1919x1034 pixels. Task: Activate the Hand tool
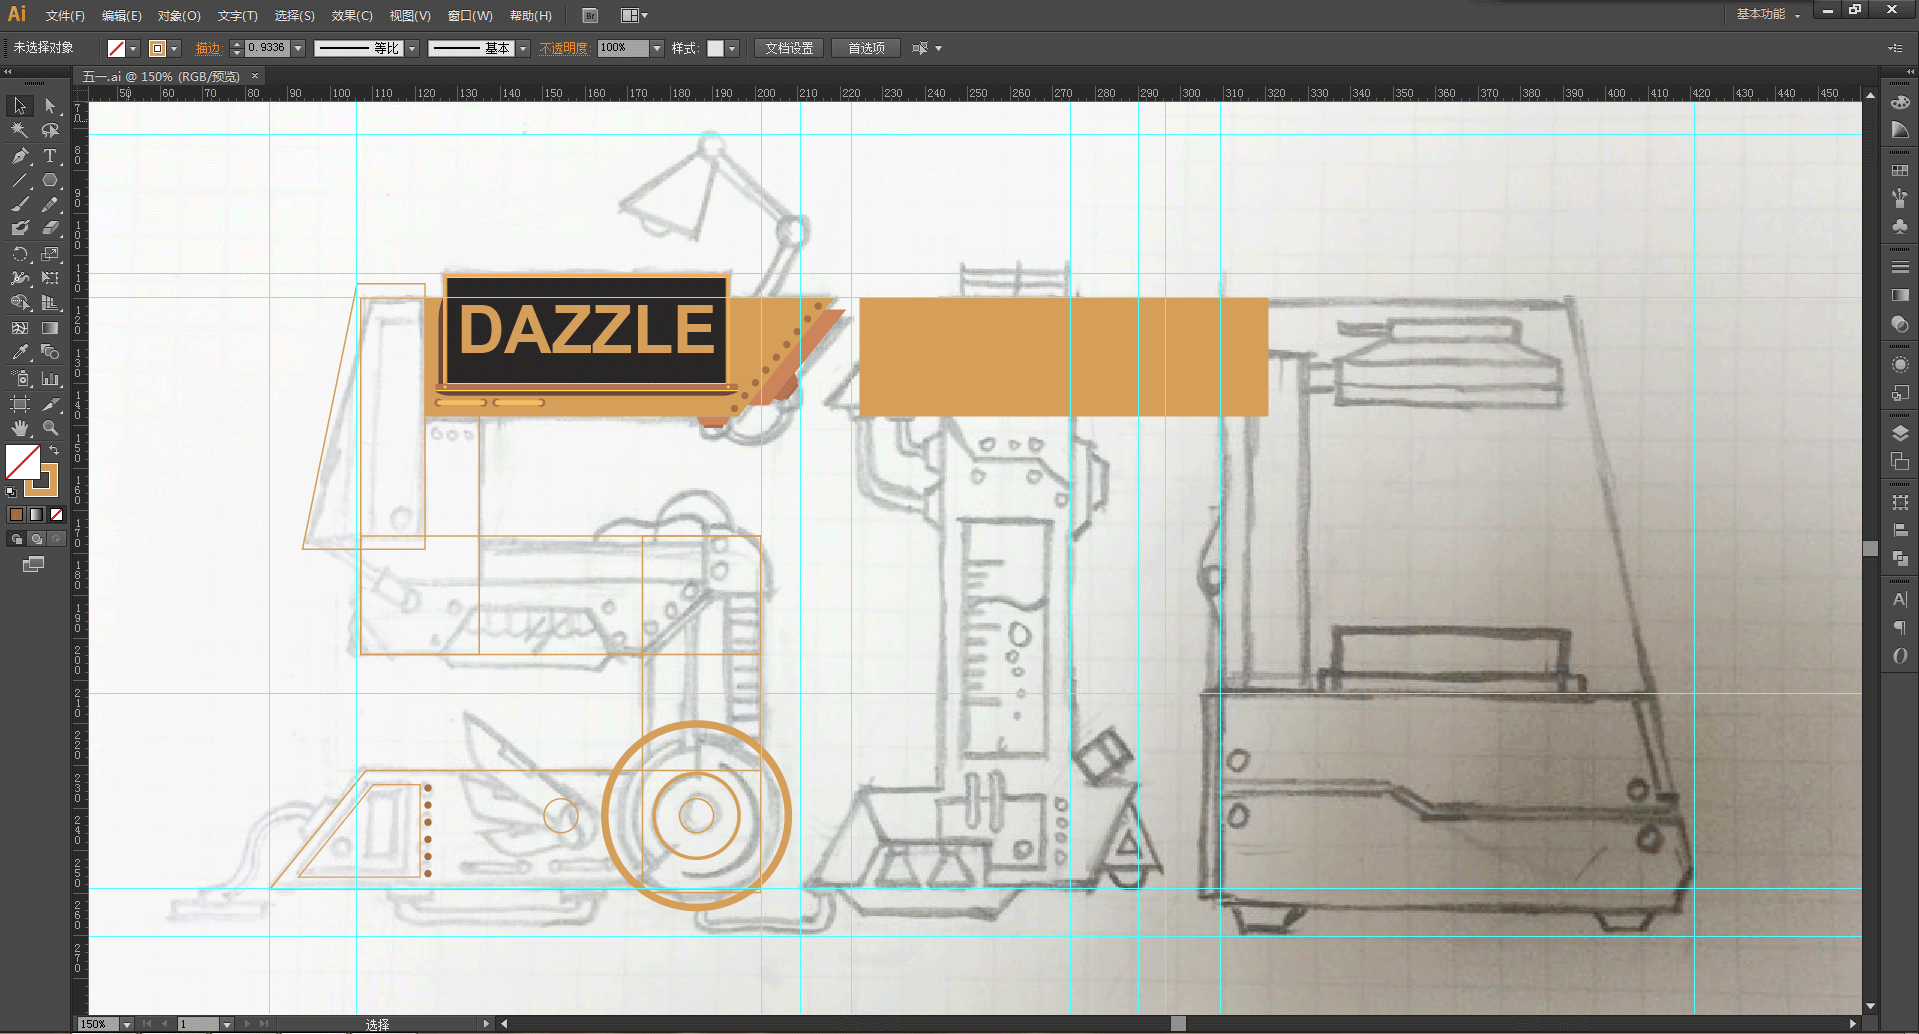tap(20, 428)
